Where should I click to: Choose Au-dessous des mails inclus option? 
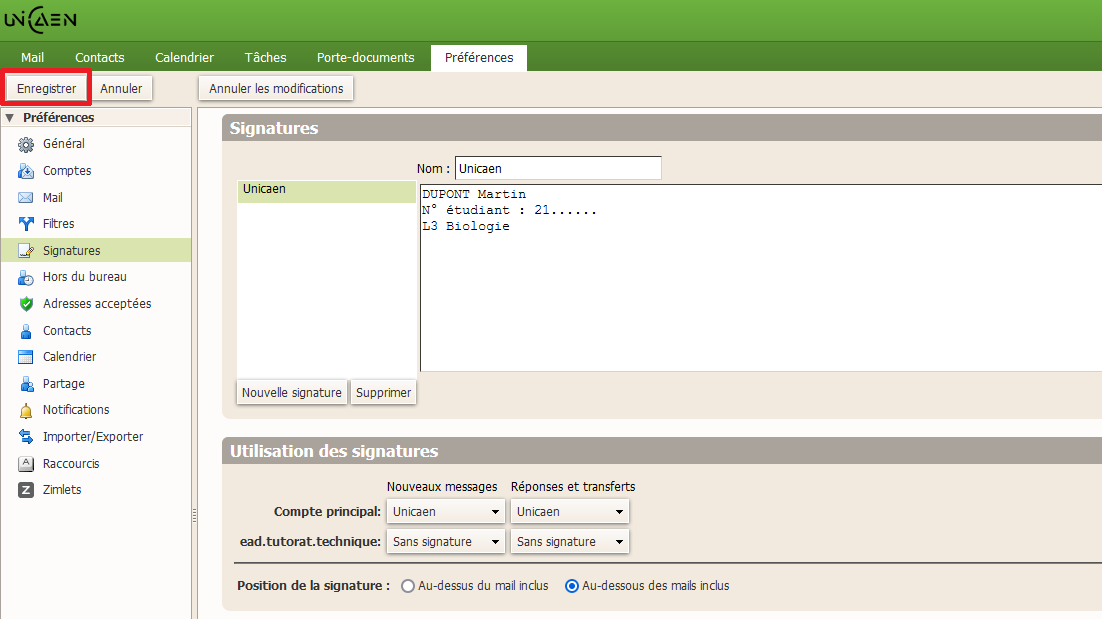click(x=572, y=586)
